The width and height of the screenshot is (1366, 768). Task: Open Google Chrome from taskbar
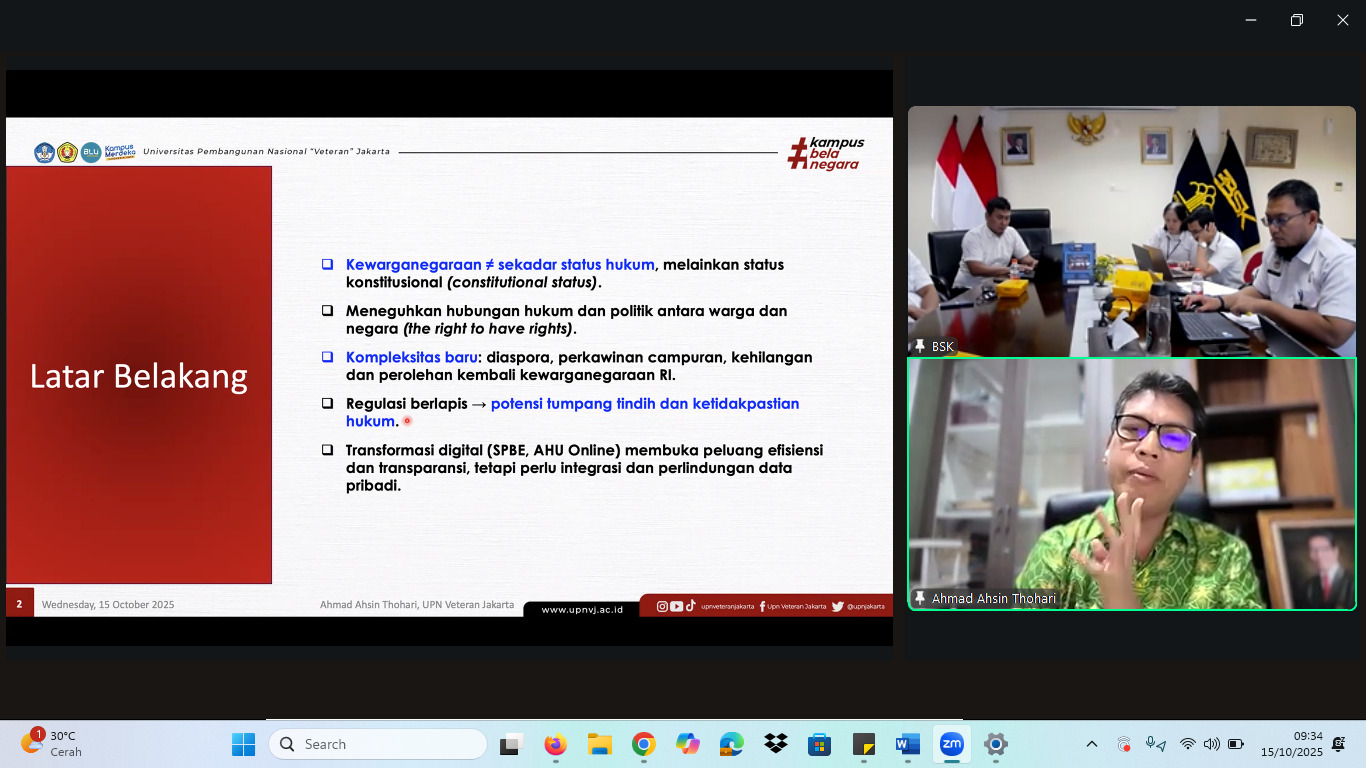tap(643, 744)
